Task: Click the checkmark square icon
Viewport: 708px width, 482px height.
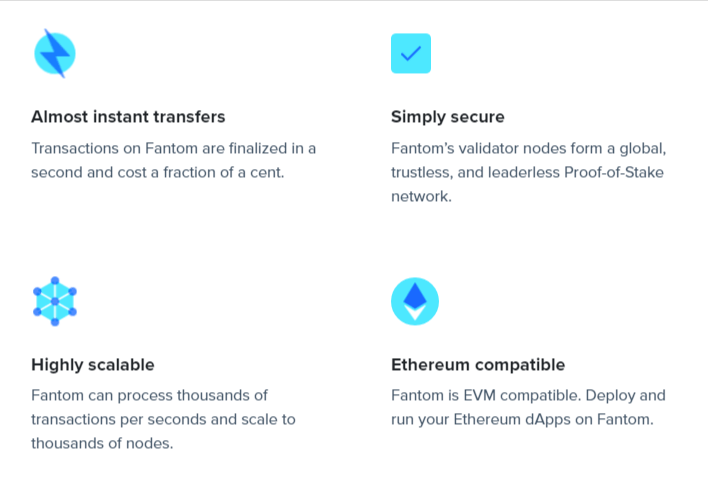Action: (411, 53)
